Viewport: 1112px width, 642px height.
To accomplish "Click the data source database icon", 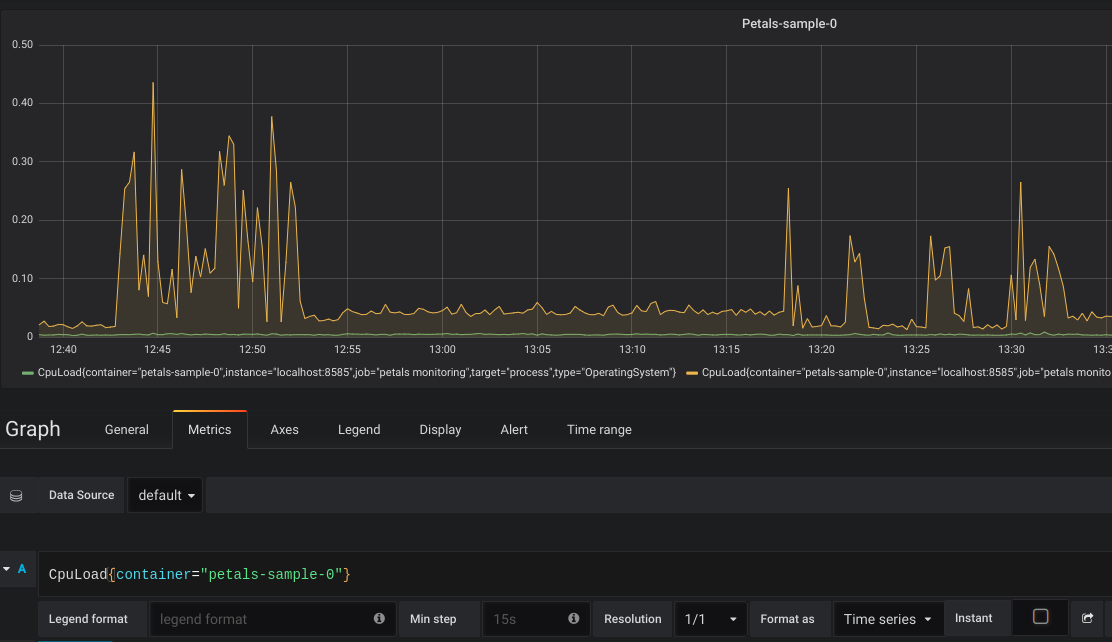I will pos(16,496).
